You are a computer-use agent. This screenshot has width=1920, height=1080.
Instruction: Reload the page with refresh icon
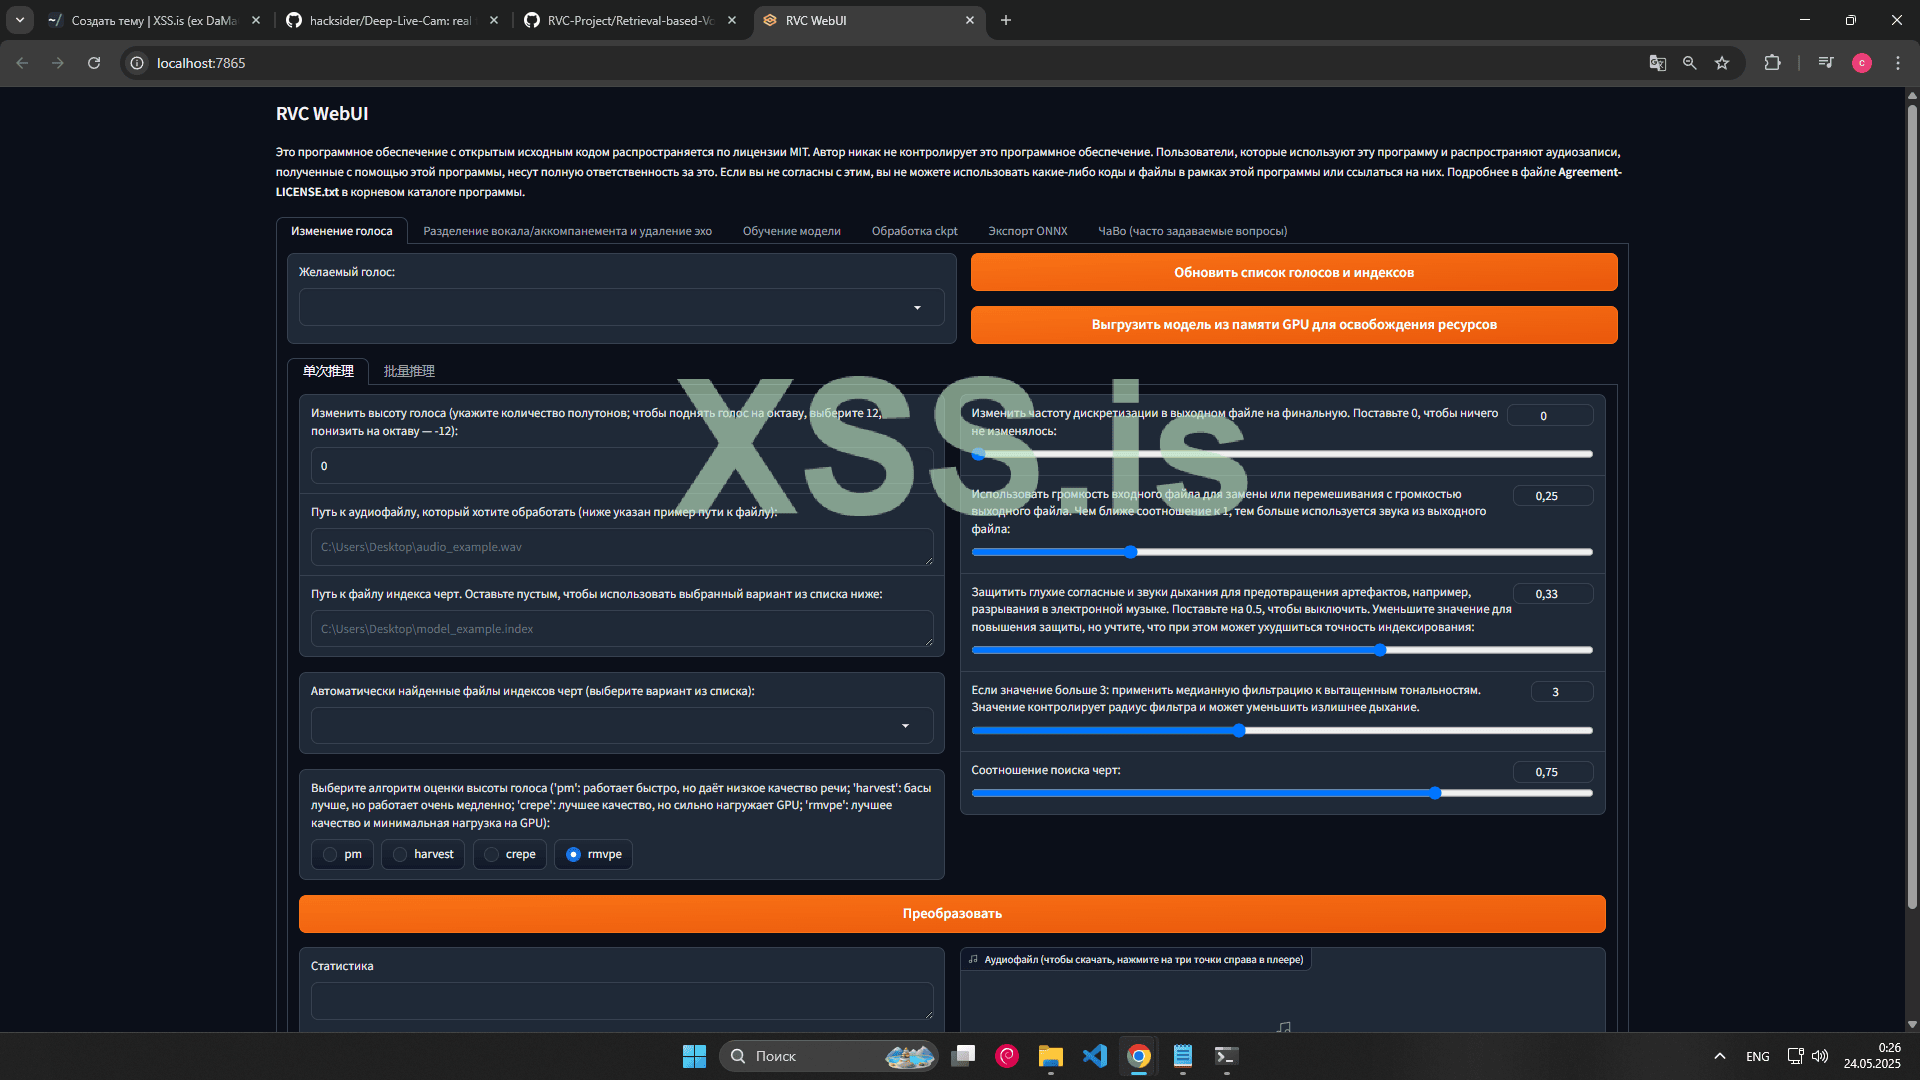click(94, 63)
